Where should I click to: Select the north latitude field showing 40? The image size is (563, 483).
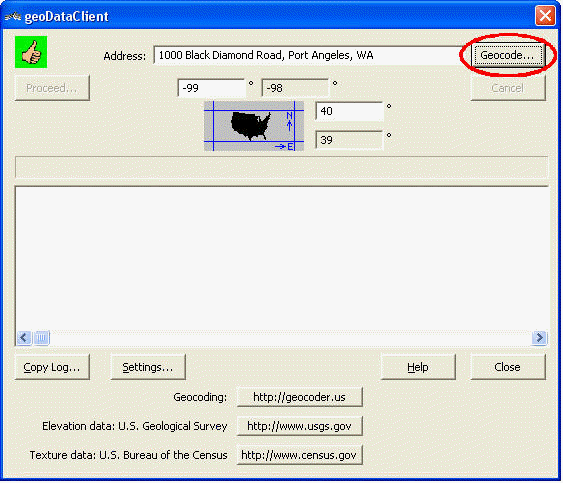(349, 111)
